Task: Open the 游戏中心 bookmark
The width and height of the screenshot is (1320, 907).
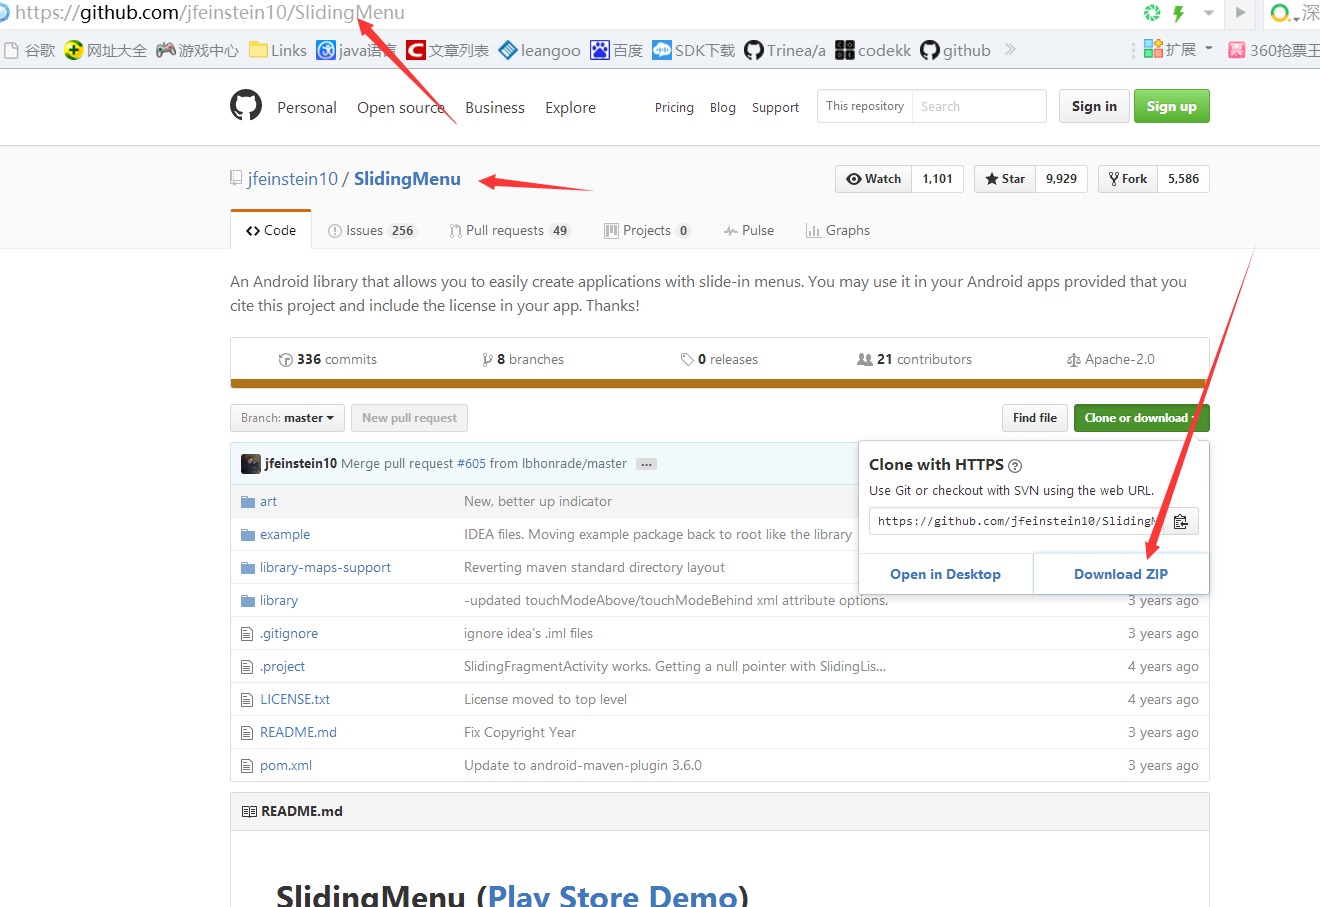Action: click(x=197, y=50)
